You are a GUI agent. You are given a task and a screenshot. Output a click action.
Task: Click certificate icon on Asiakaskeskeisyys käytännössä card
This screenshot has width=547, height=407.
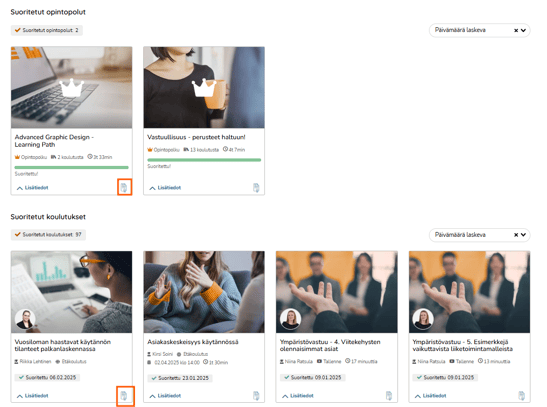coord(256,395)
